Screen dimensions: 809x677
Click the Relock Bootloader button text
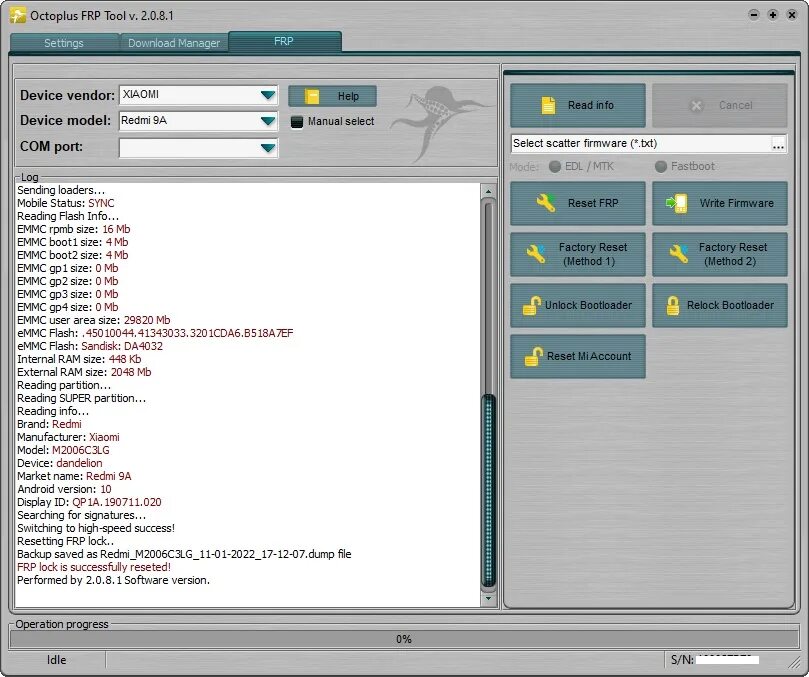730,305
